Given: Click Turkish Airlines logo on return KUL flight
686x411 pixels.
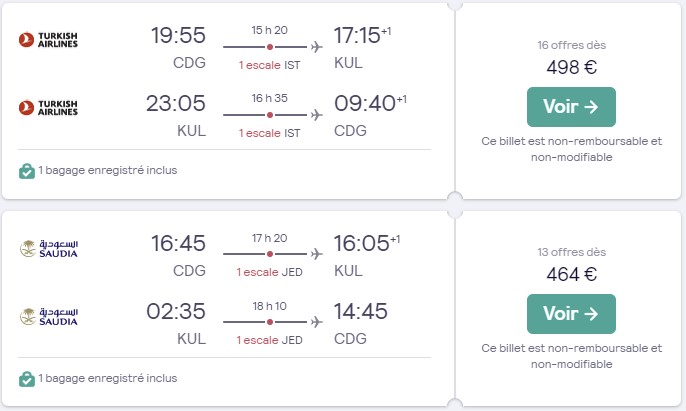Looking at the screenshot, I should coord(48,108).
